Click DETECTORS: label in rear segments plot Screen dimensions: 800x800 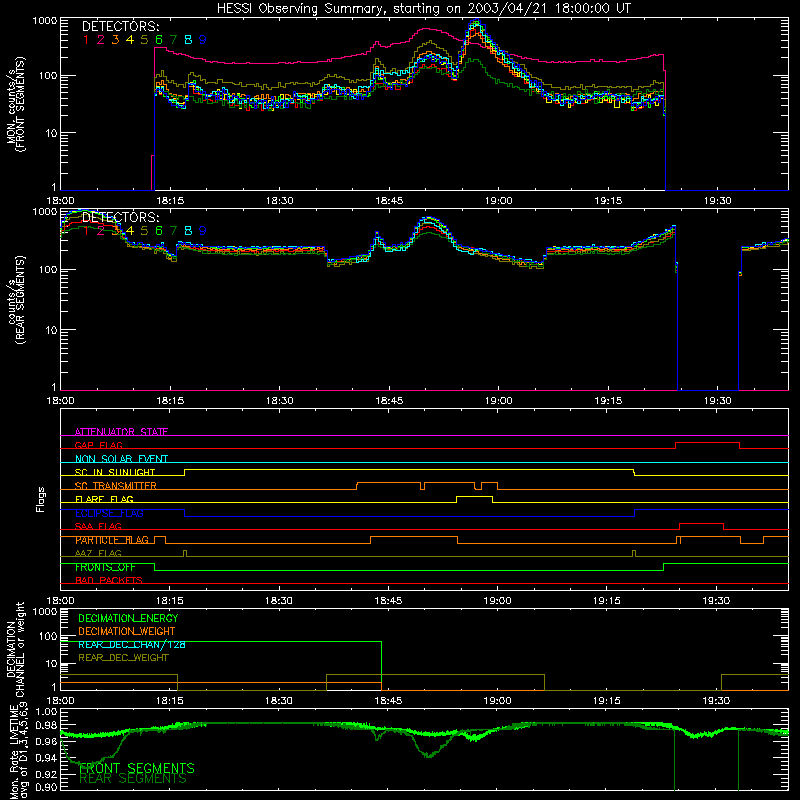(x=120, y=217)
